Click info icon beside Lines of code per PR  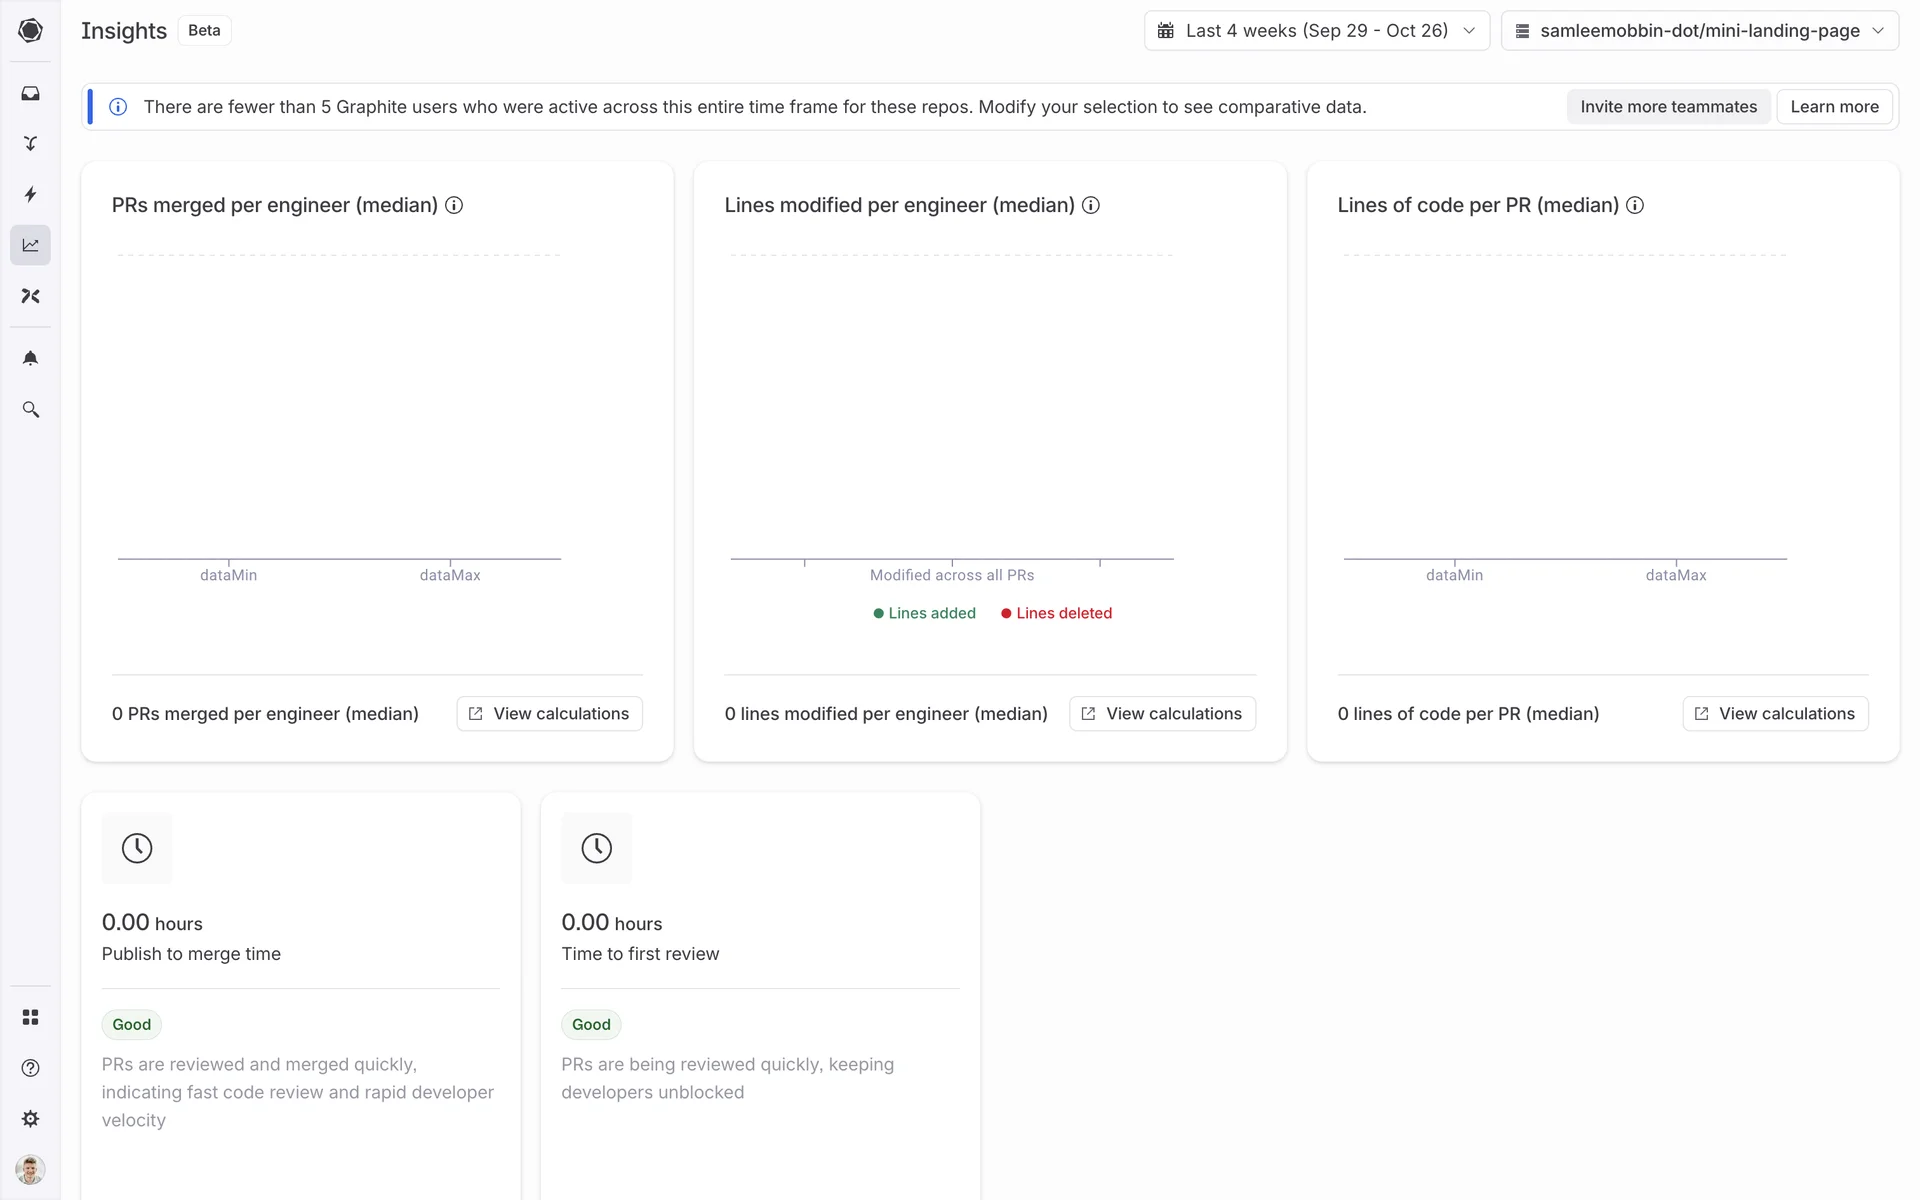[1635, 205]
